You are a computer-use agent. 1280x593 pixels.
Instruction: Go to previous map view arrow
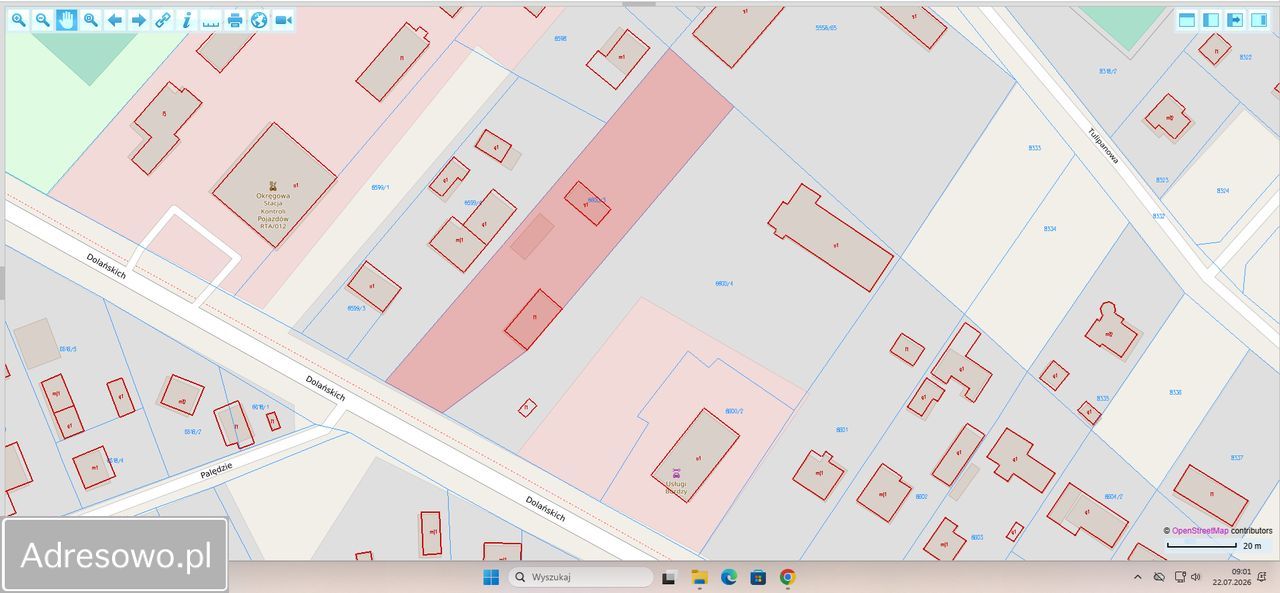tap(115, 20)
